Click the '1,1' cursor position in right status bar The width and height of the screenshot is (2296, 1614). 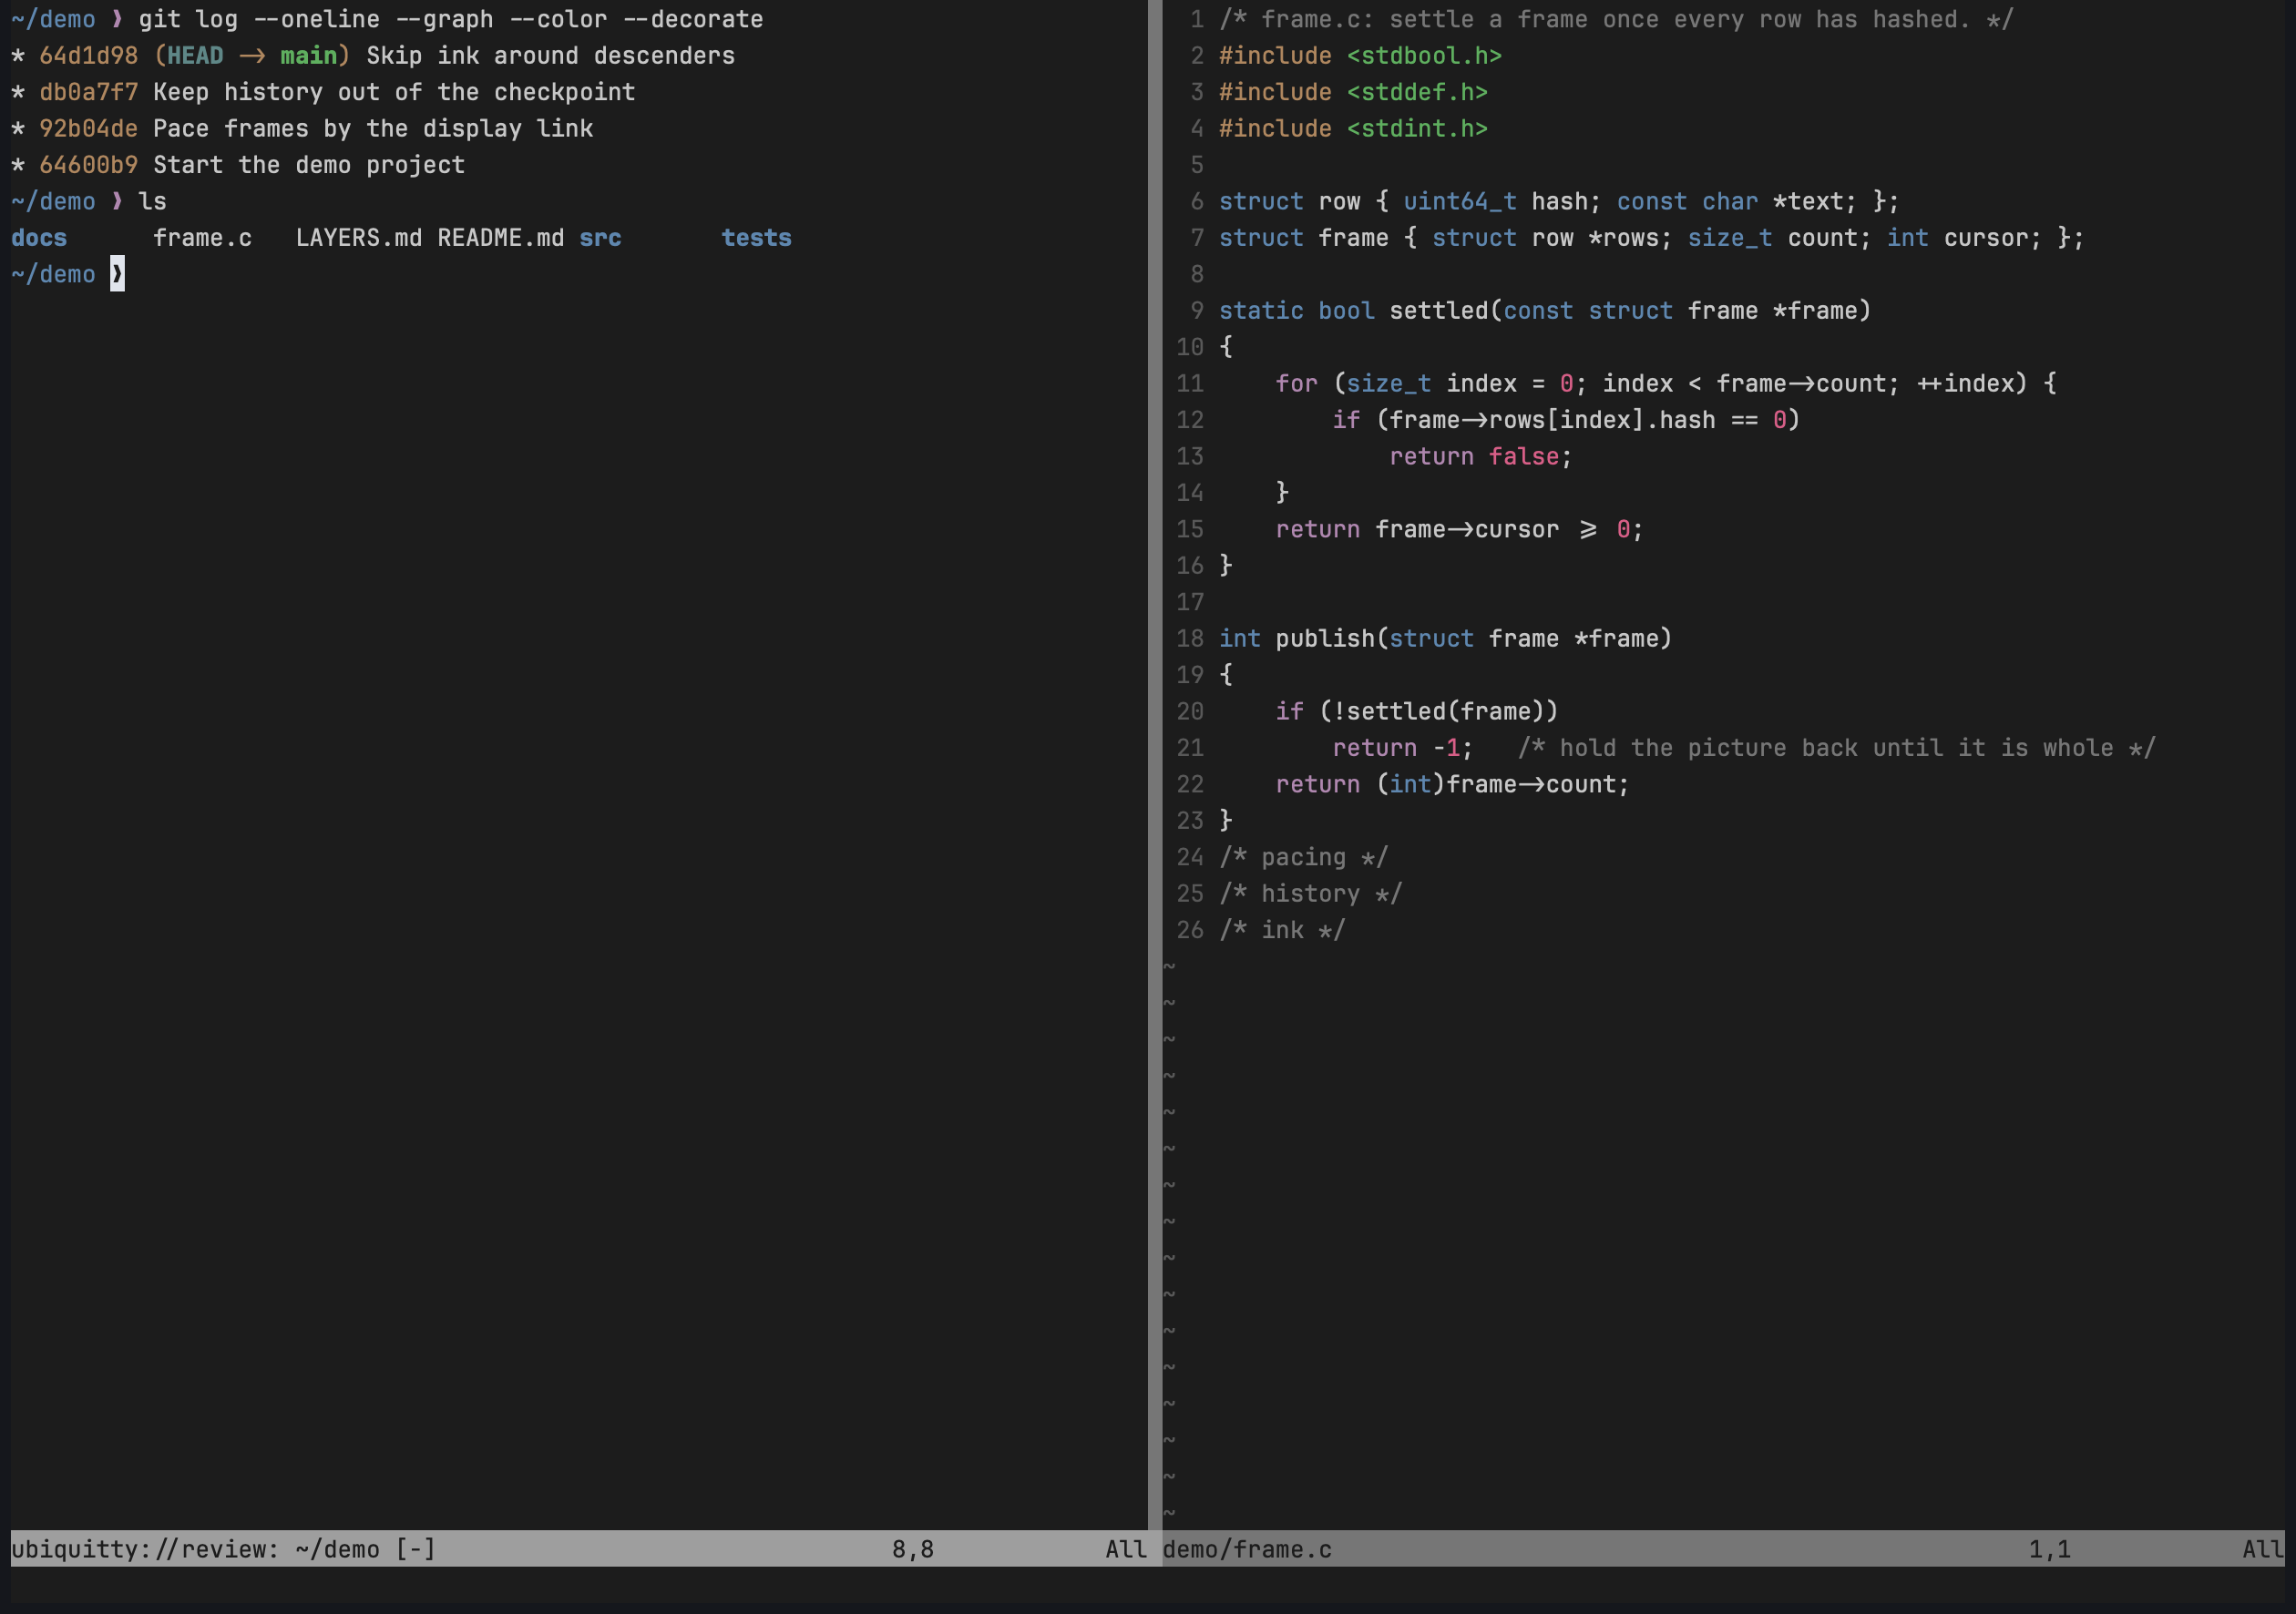coord(2050,1549)
